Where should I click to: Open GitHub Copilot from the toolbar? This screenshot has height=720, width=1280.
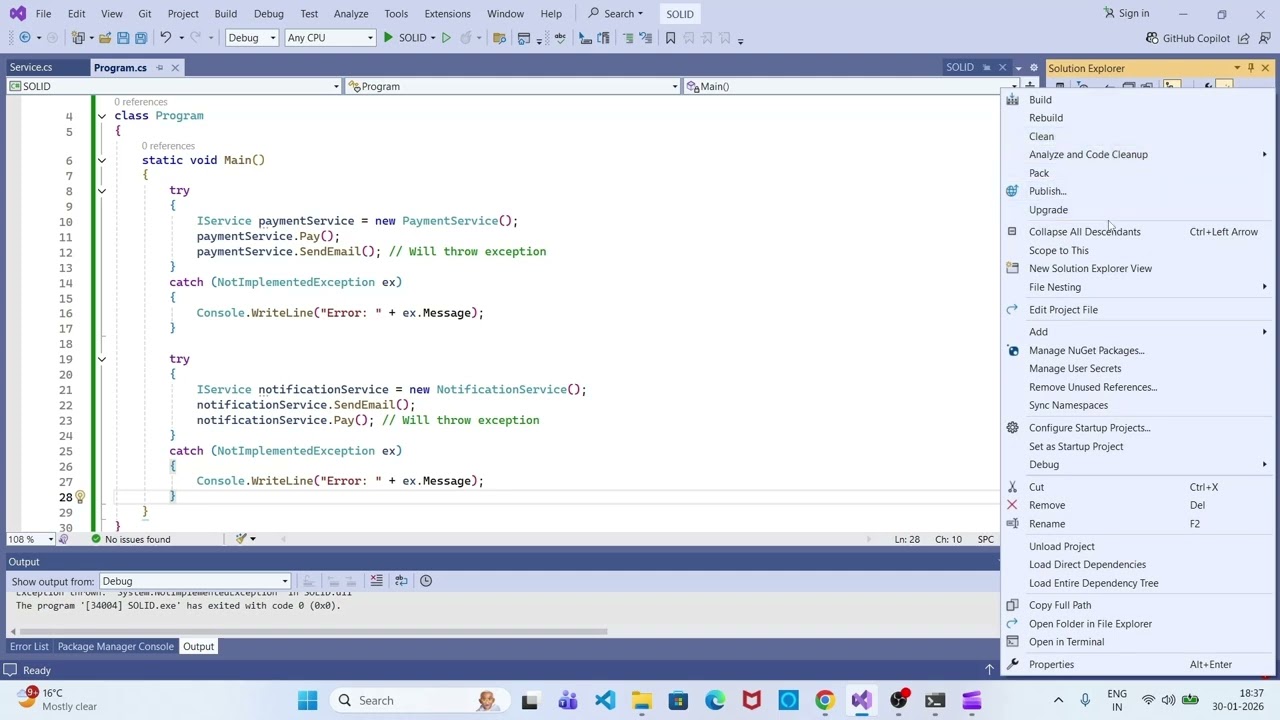[x=1188, y=38]
